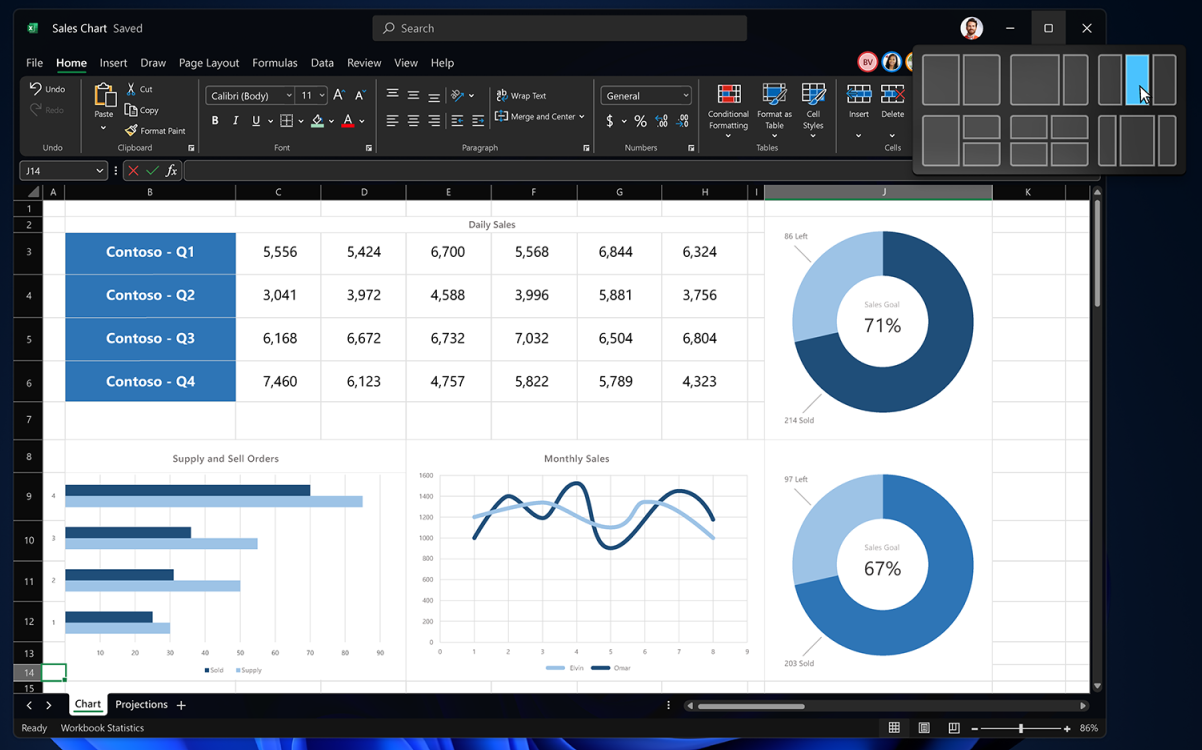Select Top Align in the Paragraph group
This screenshot has height=750, width=1202.
click(392, 95)
